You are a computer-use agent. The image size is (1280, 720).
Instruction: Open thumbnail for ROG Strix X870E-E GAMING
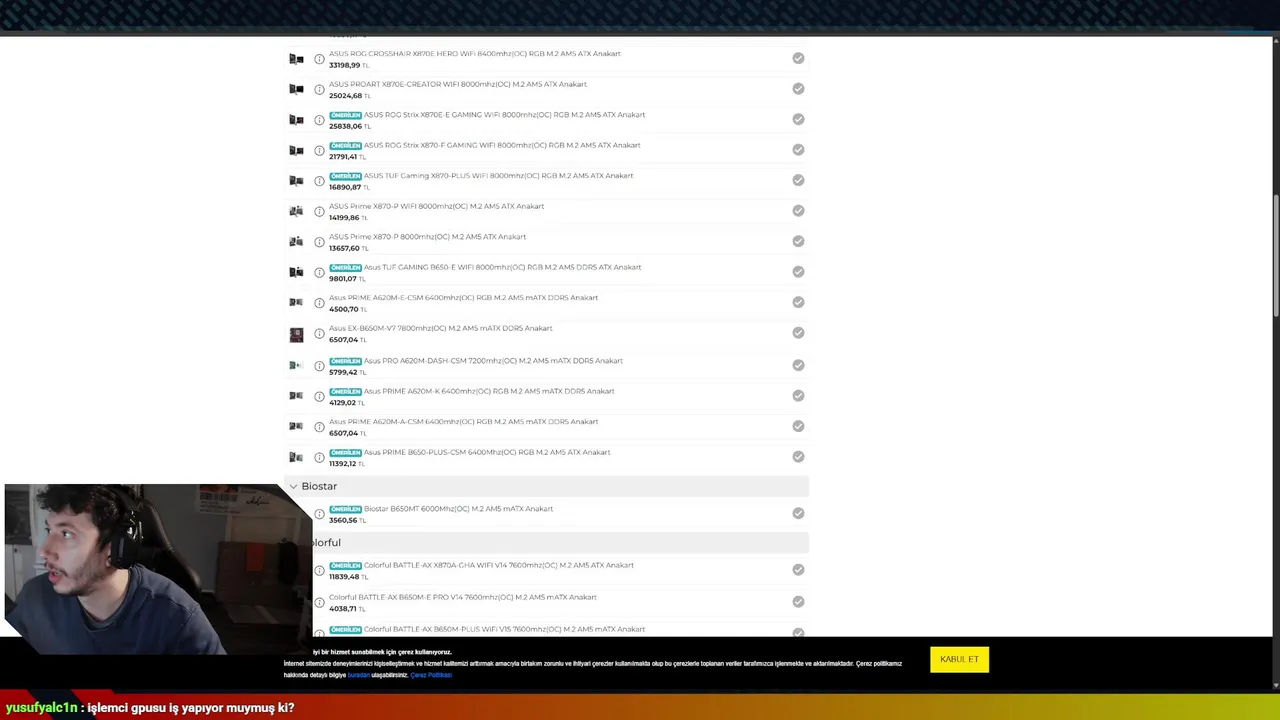[296, 120]
